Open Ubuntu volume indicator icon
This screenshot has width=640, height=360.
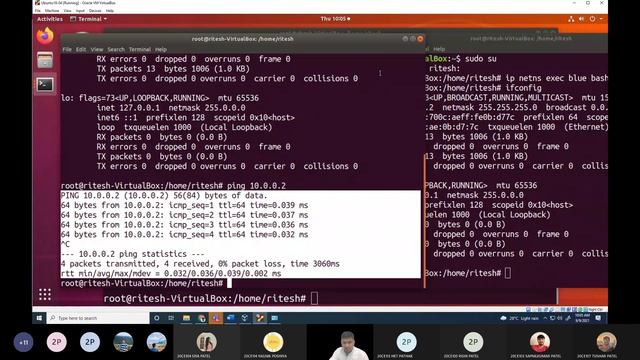click(x=582, y=19)
